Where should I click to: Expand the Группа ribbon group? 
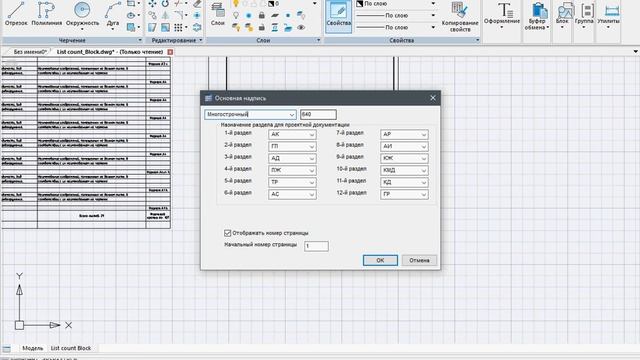(x=584, y=27)
